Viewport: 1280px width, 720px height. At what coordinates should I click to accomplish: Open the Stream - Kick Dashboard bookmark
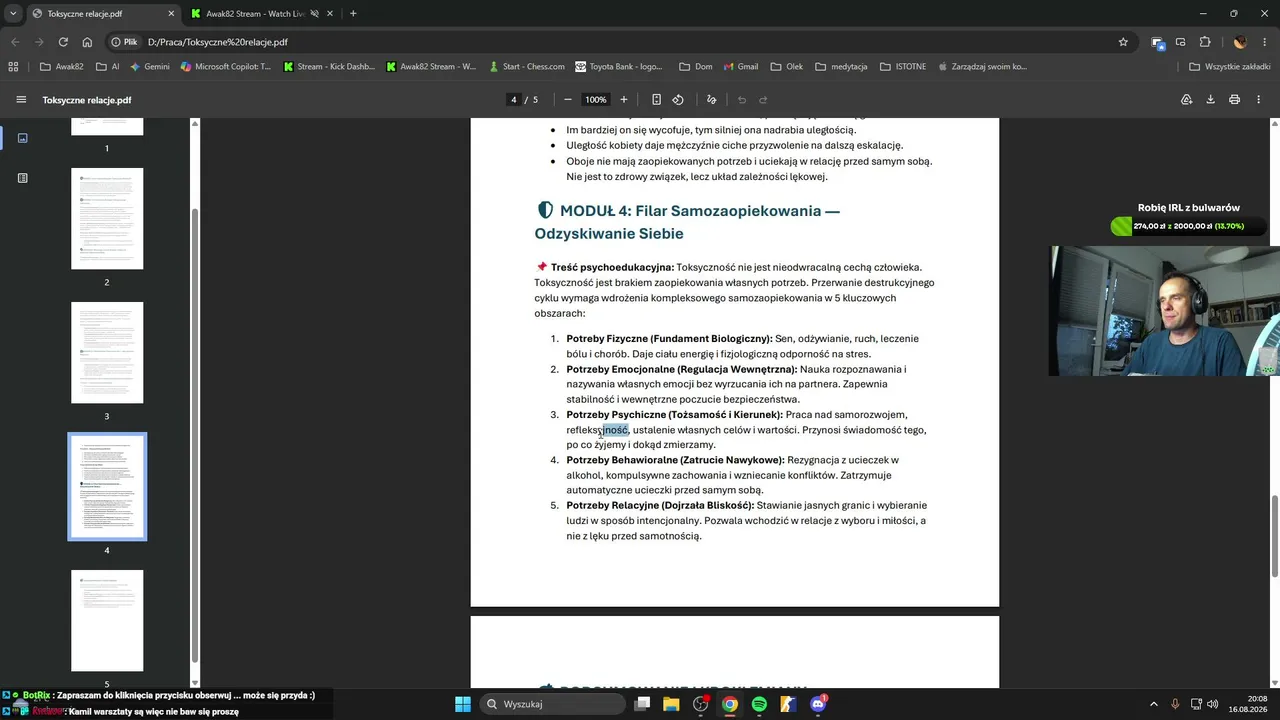pyautogui.click(x=329, y=67)
